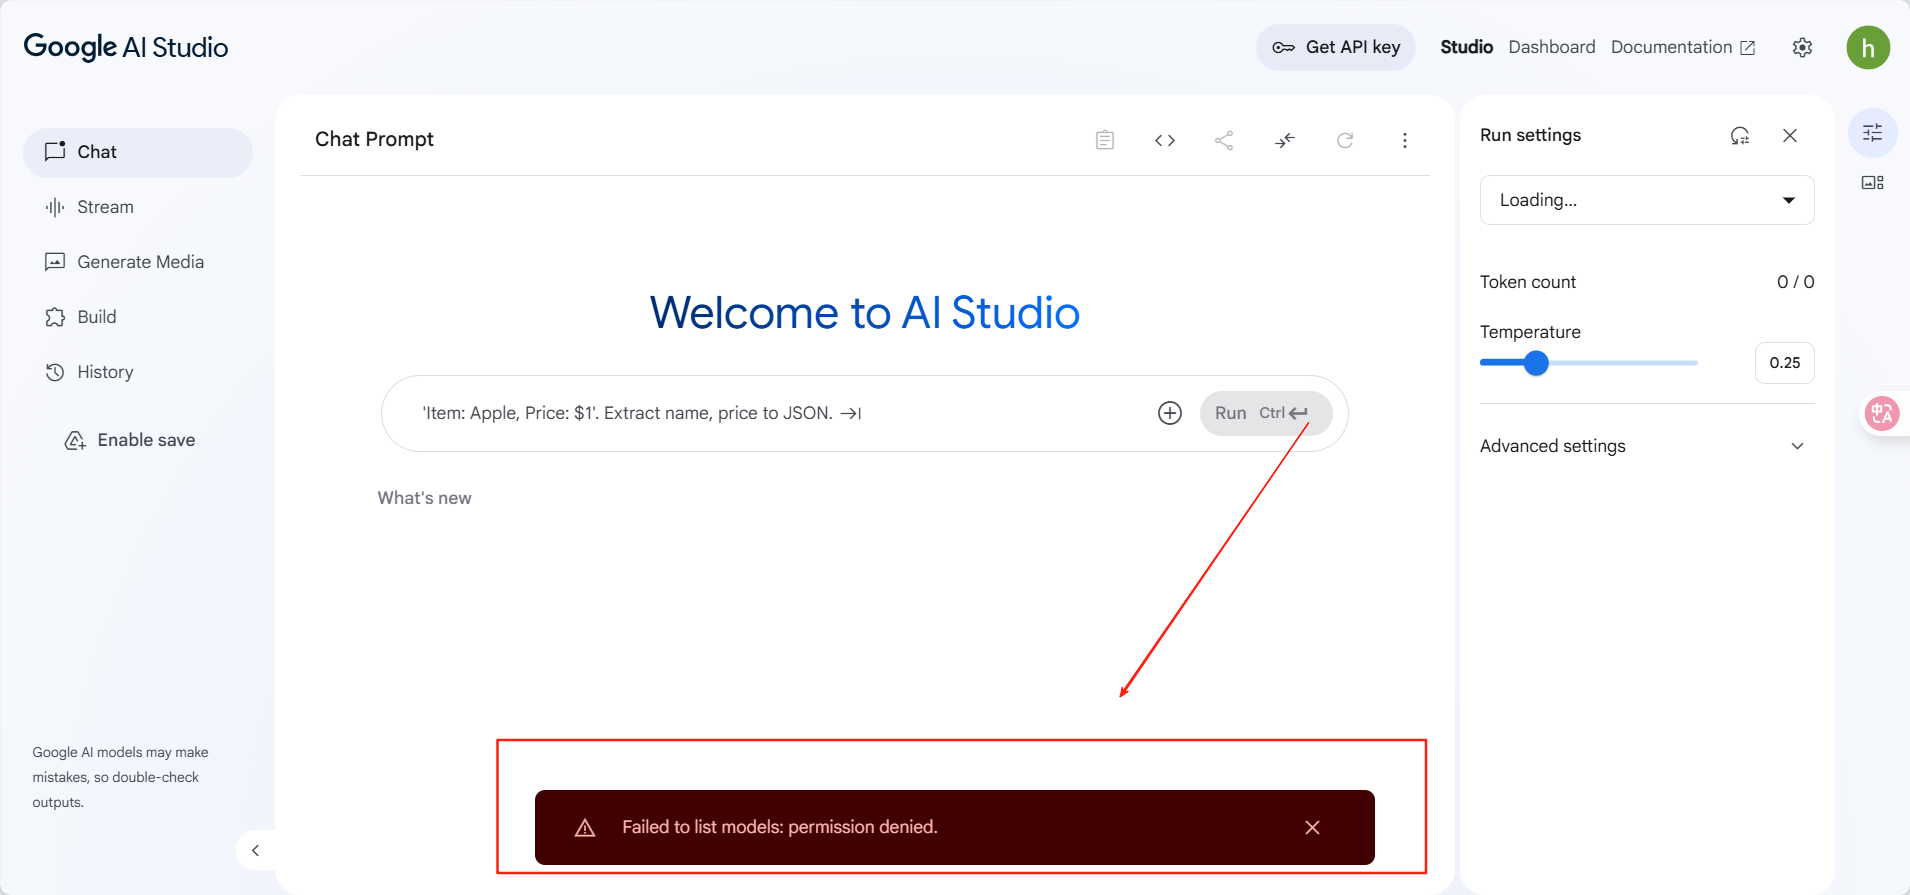Switch to the Dashboard tab
Screen dimensions: 1910x895
tap(1552, 47)
